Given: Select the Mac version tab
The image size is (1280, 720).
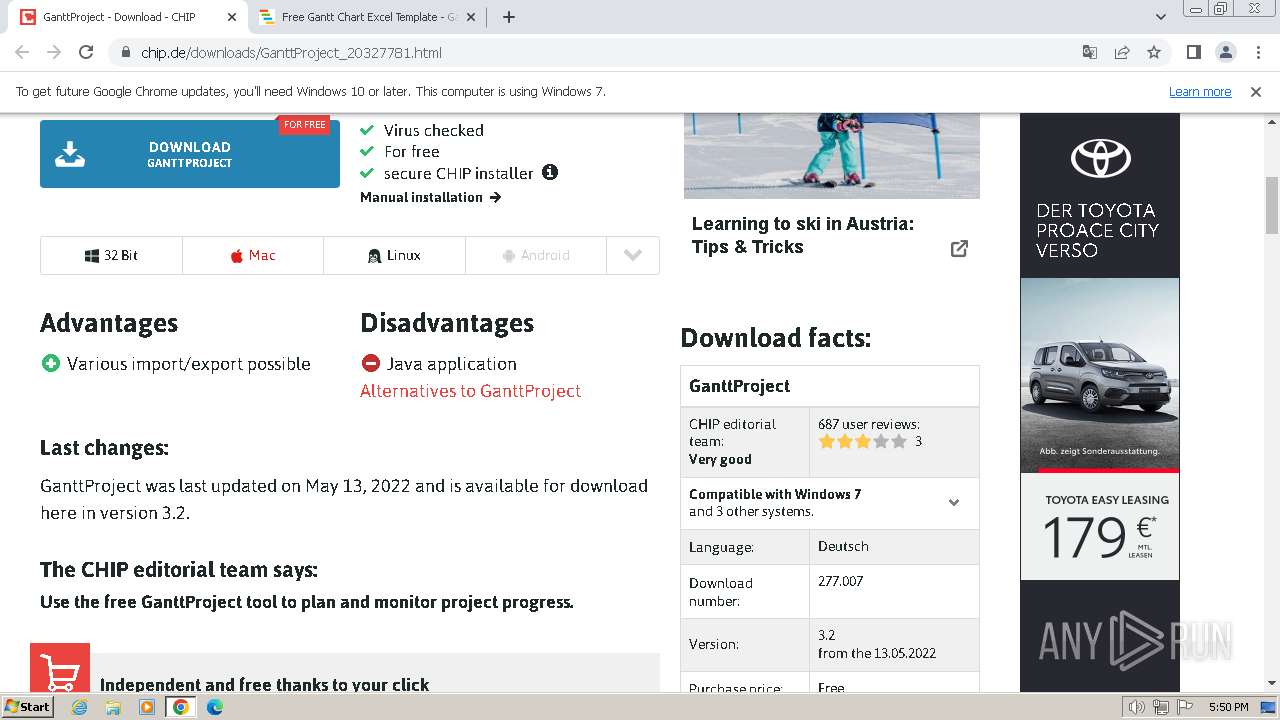Looking at the screenshot, I should tap(253, 255).
